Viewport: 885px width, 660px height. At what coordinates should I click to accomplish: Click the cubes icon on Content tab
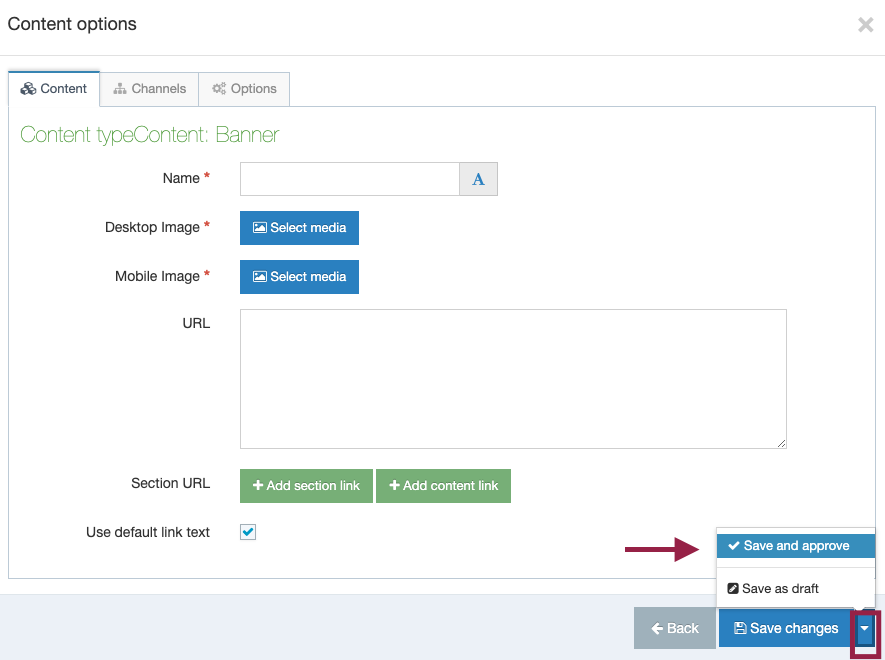pyautogui.click(x=28, y=89)
